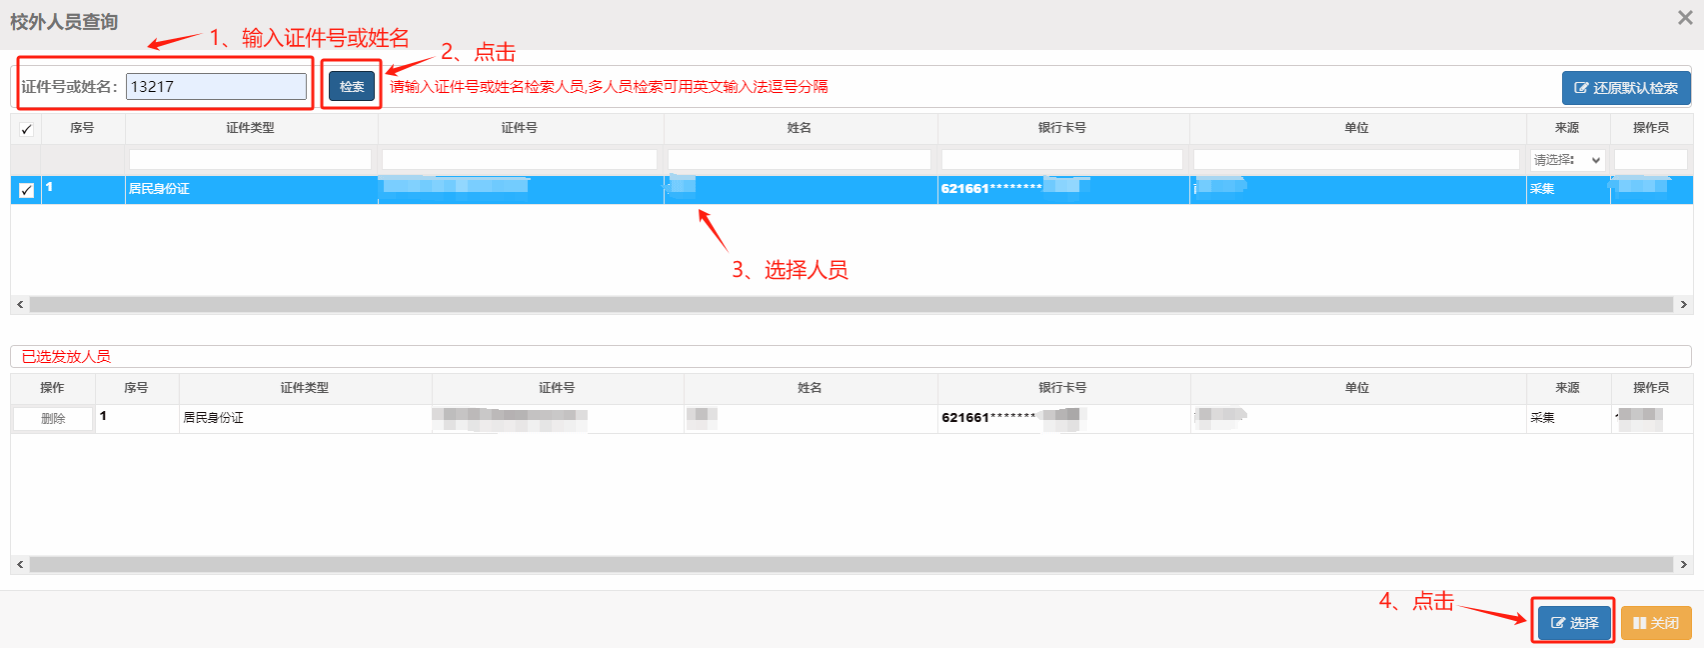This screenshot has height=648, width=1704.
Task: Click the 银行卡号 column filter input
Action: pos(1062,160)
